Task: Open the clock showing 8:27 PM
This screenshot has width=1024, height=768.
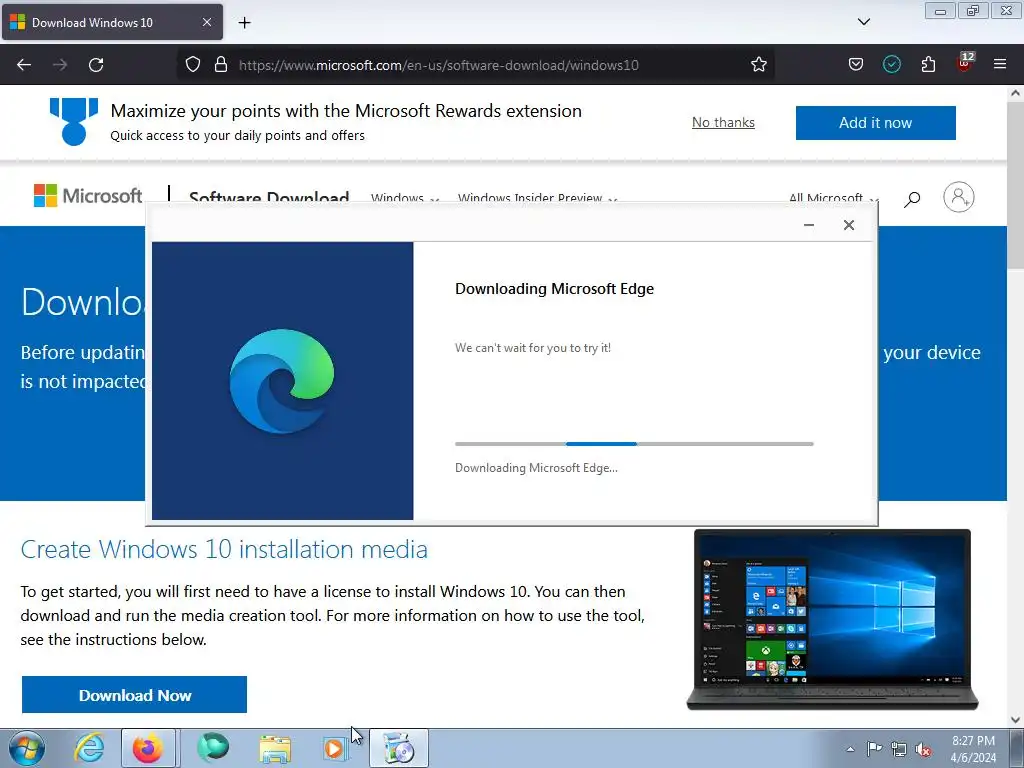Action: coord(973,749)
